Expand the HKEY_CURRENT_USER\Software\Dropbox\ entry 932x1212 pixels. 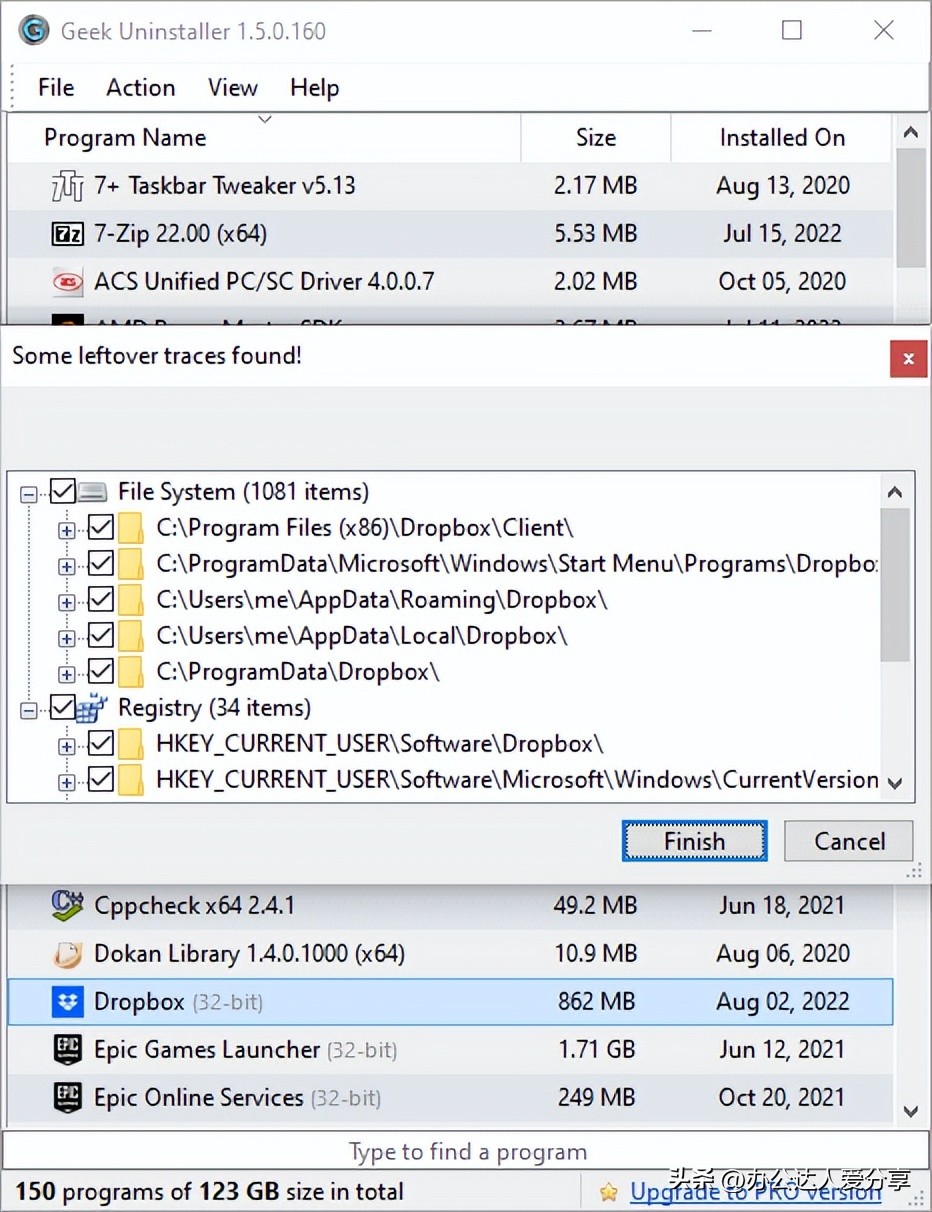(66, 743)
